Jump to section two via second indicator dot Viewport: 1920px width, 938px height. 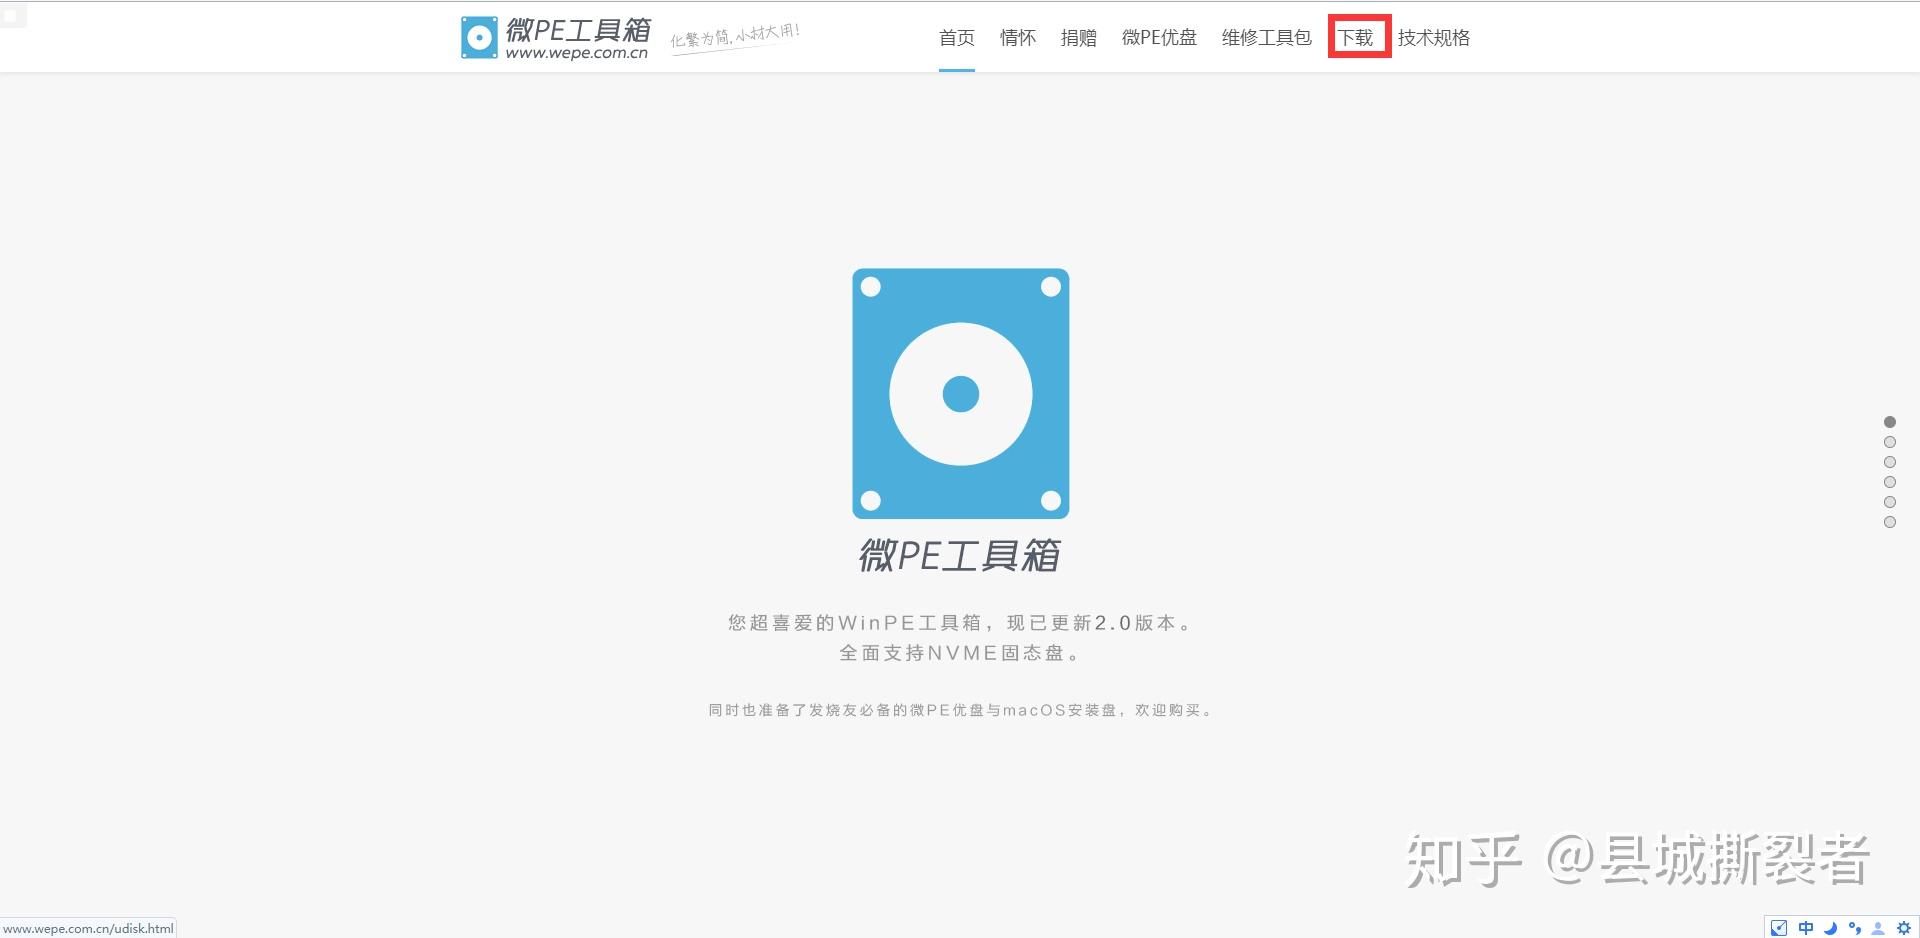(1890, 442)
